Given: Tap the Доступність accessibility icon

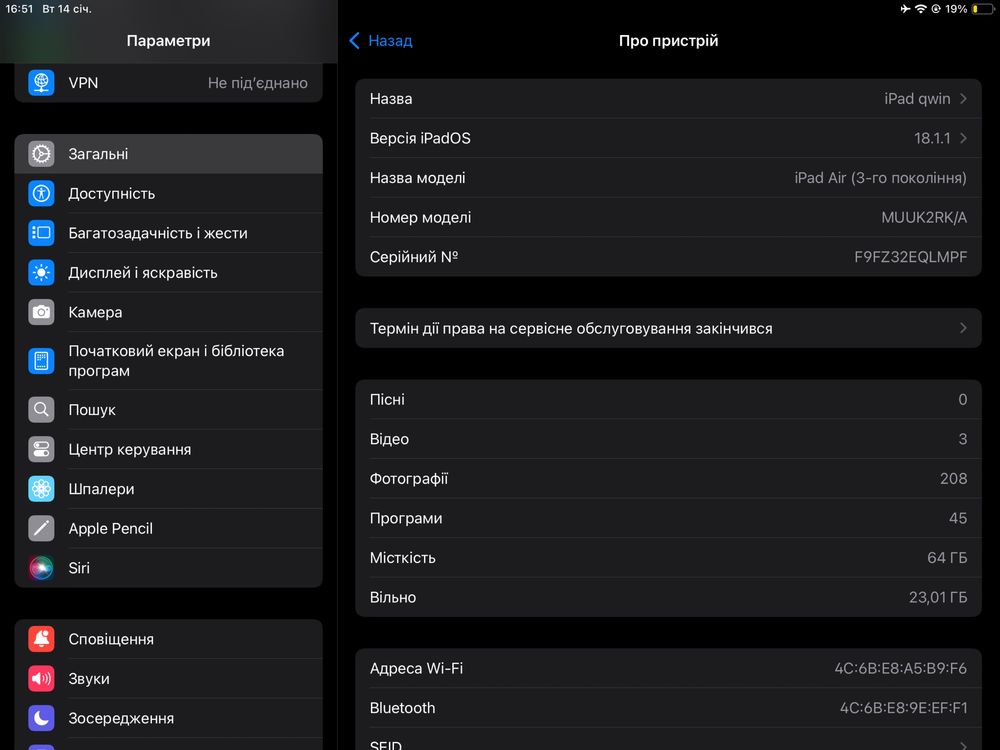Looking at the screenshot, I should (x=41, y=193).
